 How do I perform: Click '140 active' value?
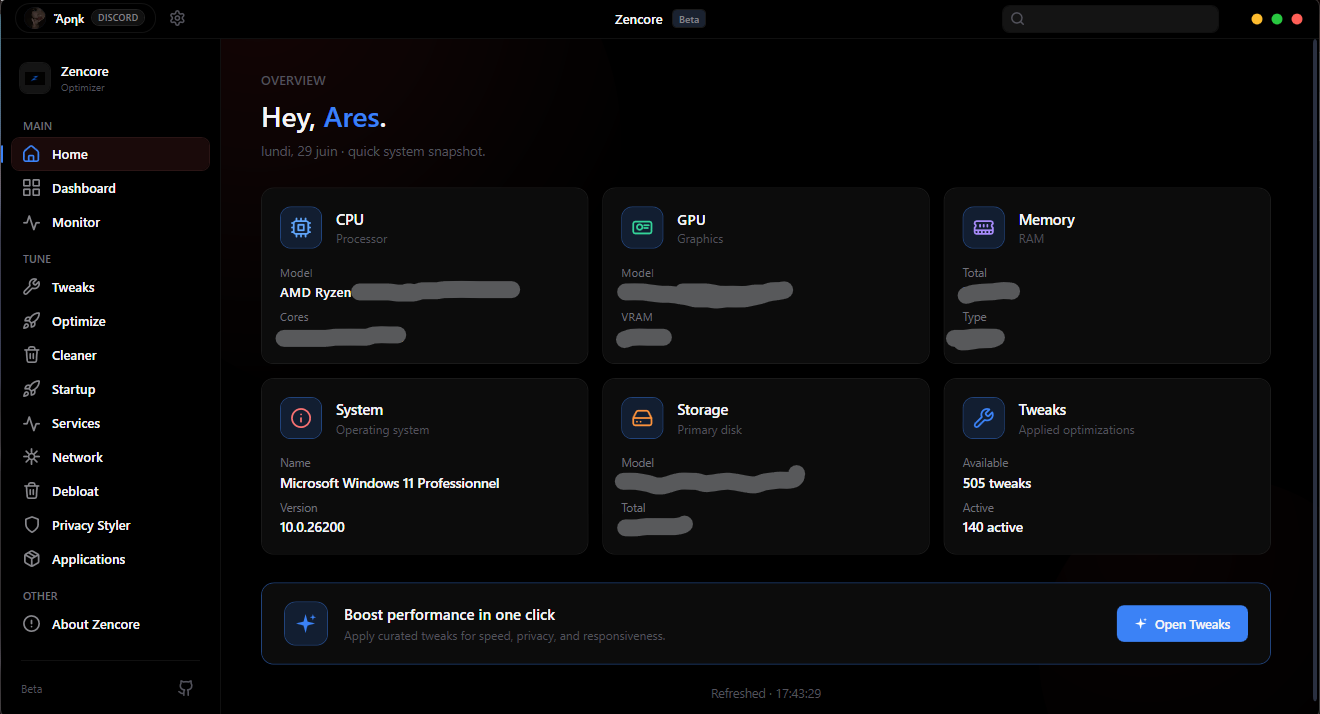(x=993, y=527)
